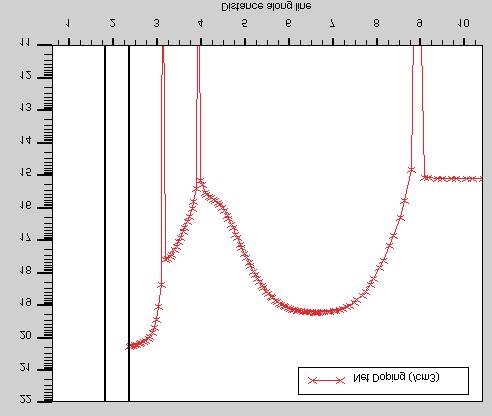Image resolution: width=492 pixels, height=416 pixels.
Task: Click the 'Distance along line' axis title
Action: coord(266,6)
